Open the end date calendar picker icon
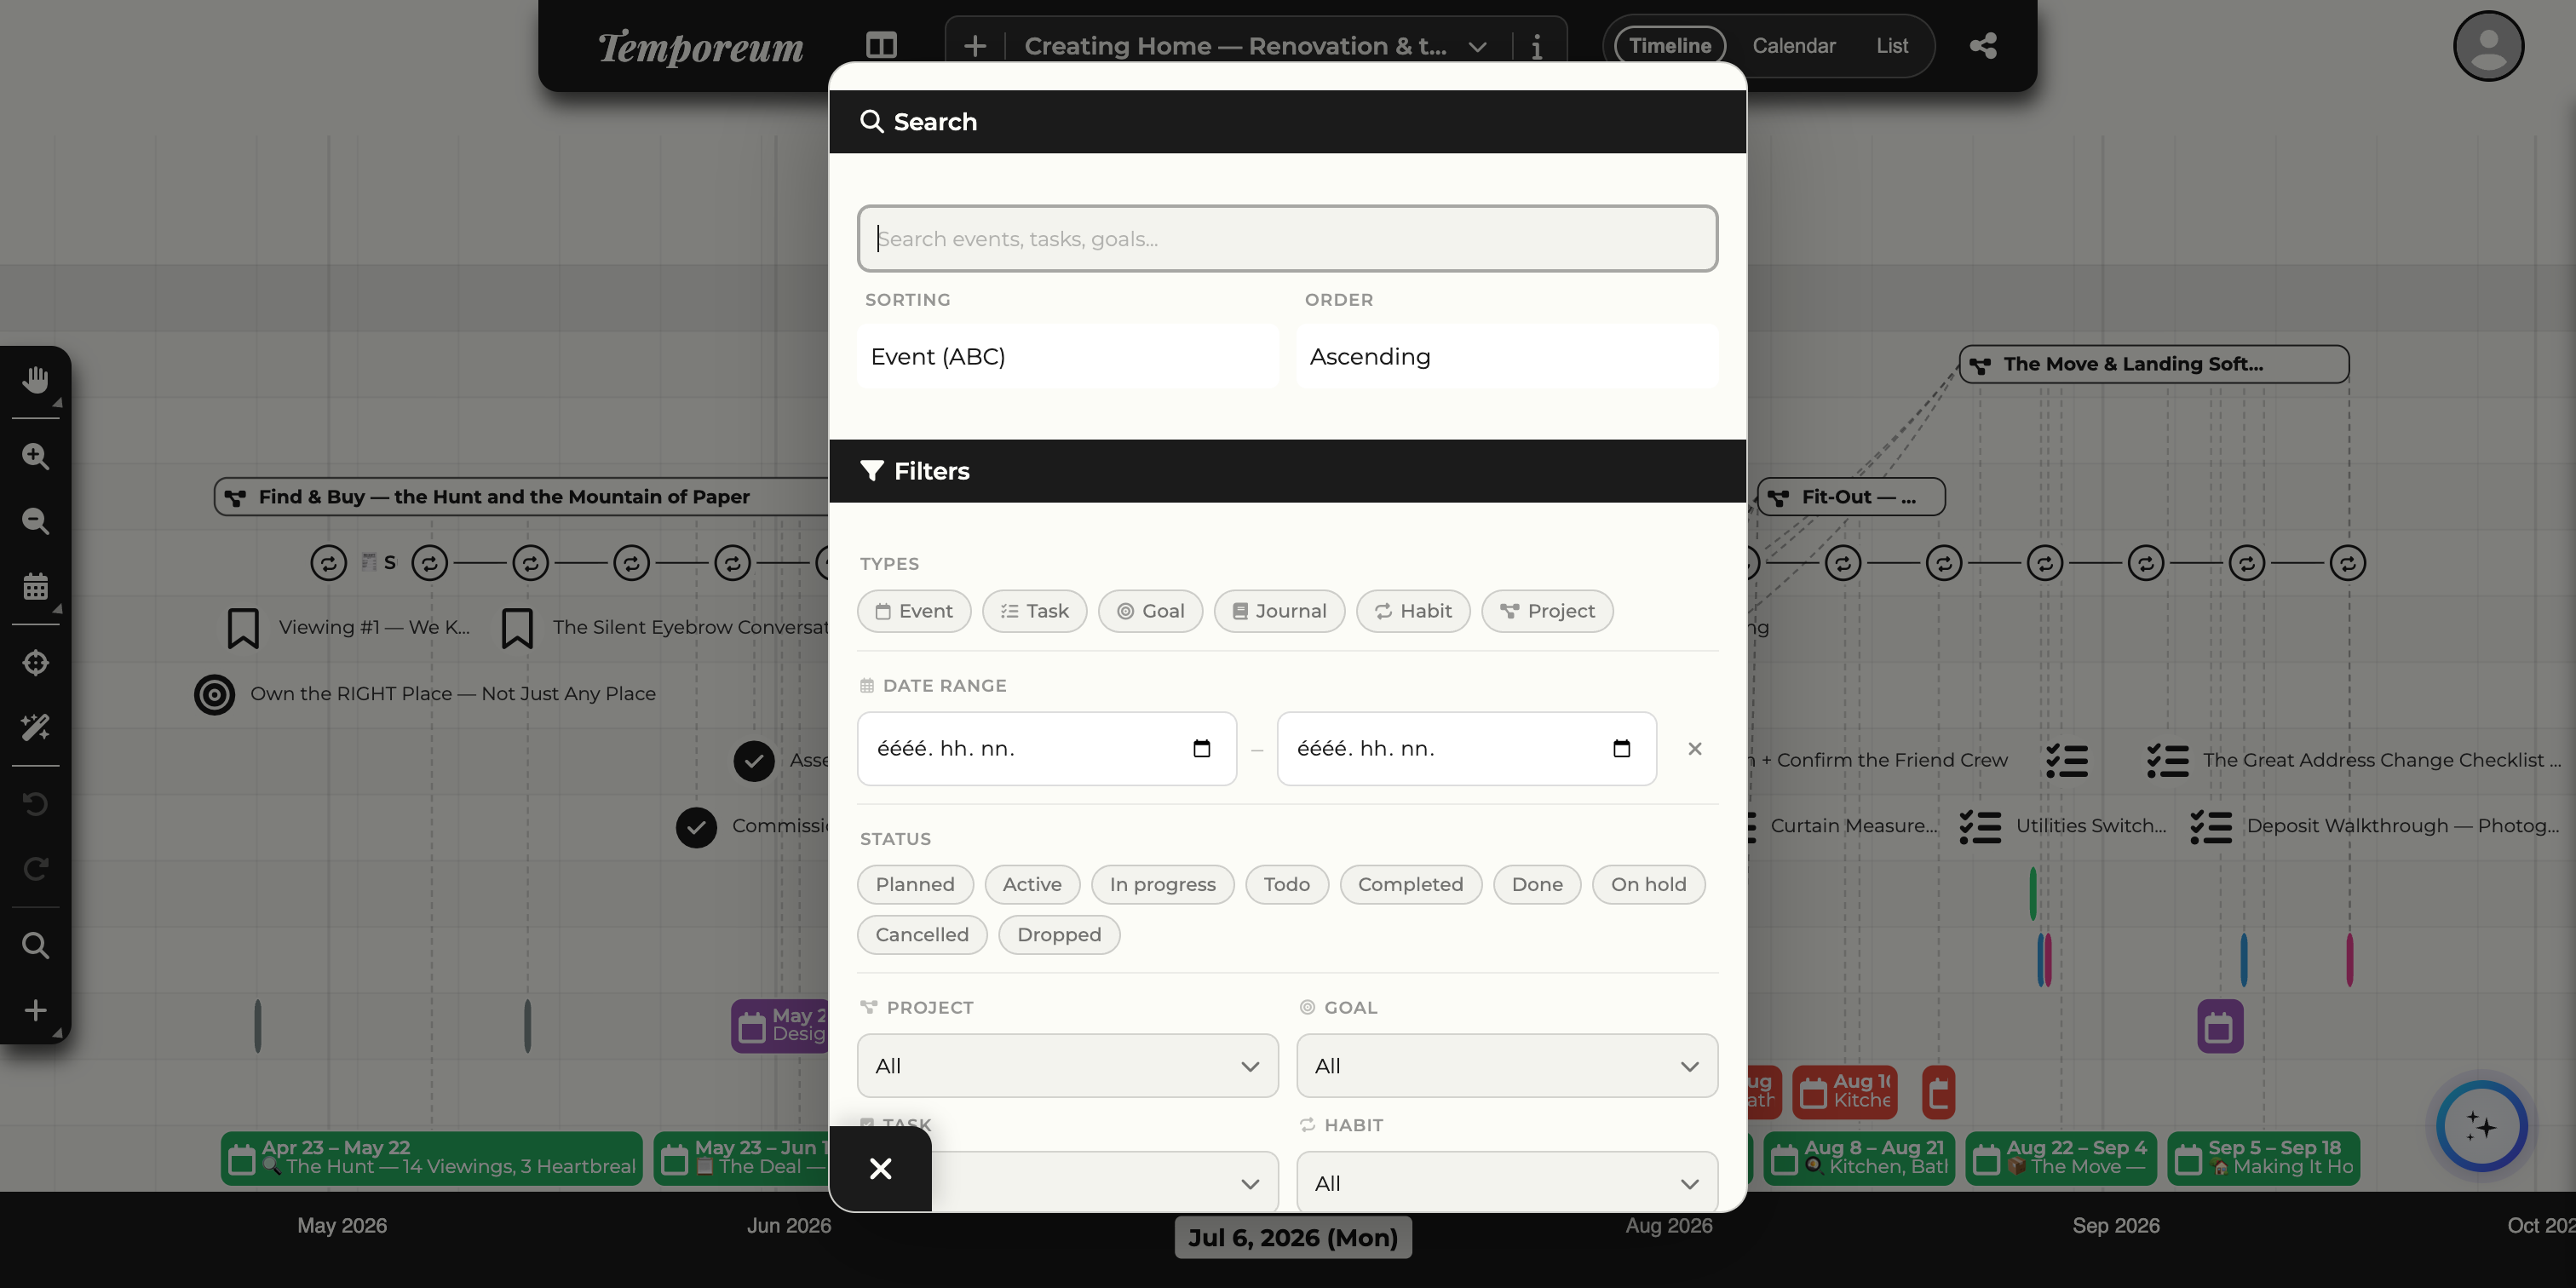2576x1288 pixels. click(x=1622, y=749)
